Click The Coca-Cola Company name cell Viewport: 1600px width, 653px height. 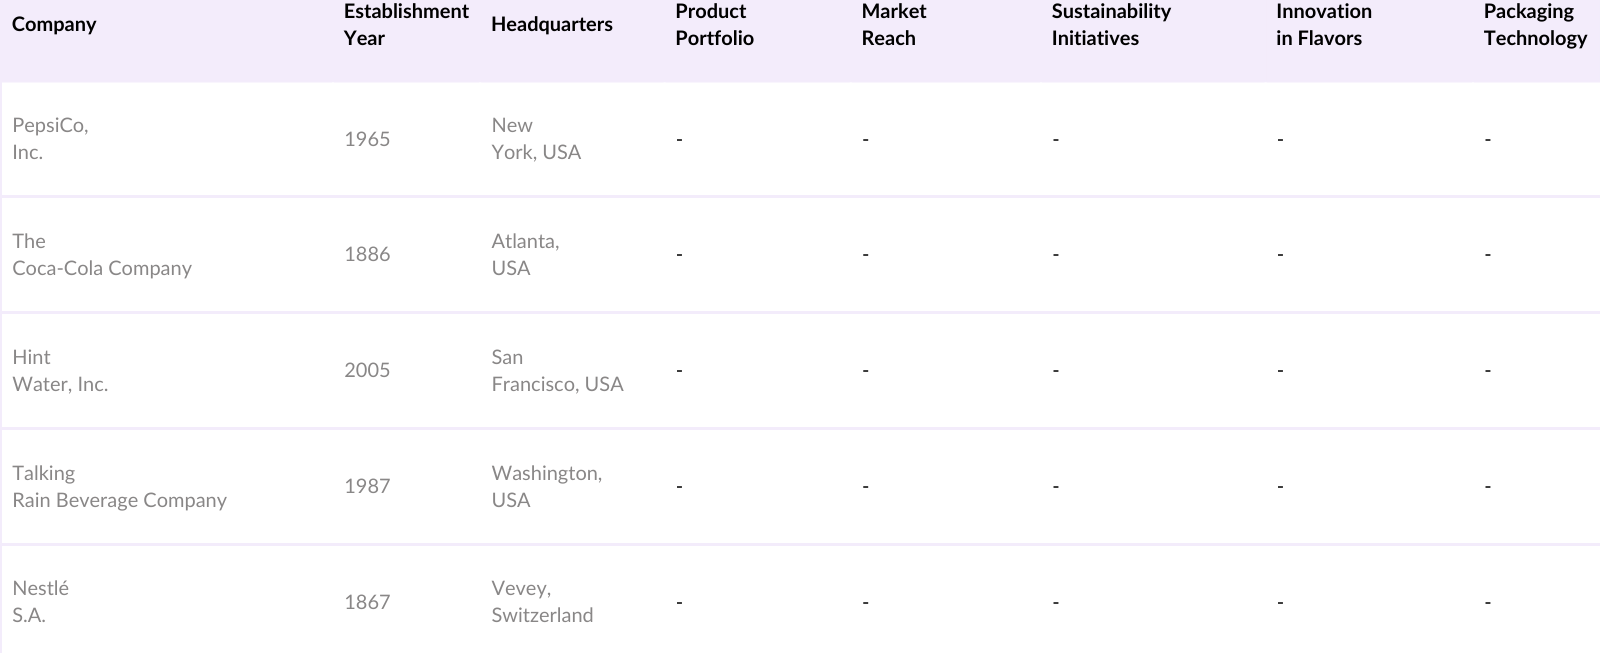point(101,255)
